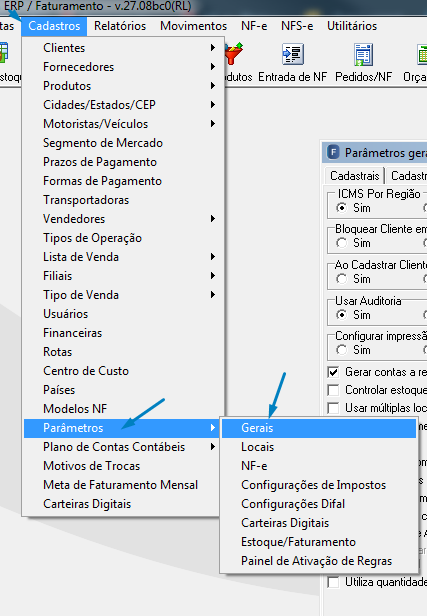Toggle Gerar contas a receber checkbox
427x616 pixels.
(x=333, y=372)
